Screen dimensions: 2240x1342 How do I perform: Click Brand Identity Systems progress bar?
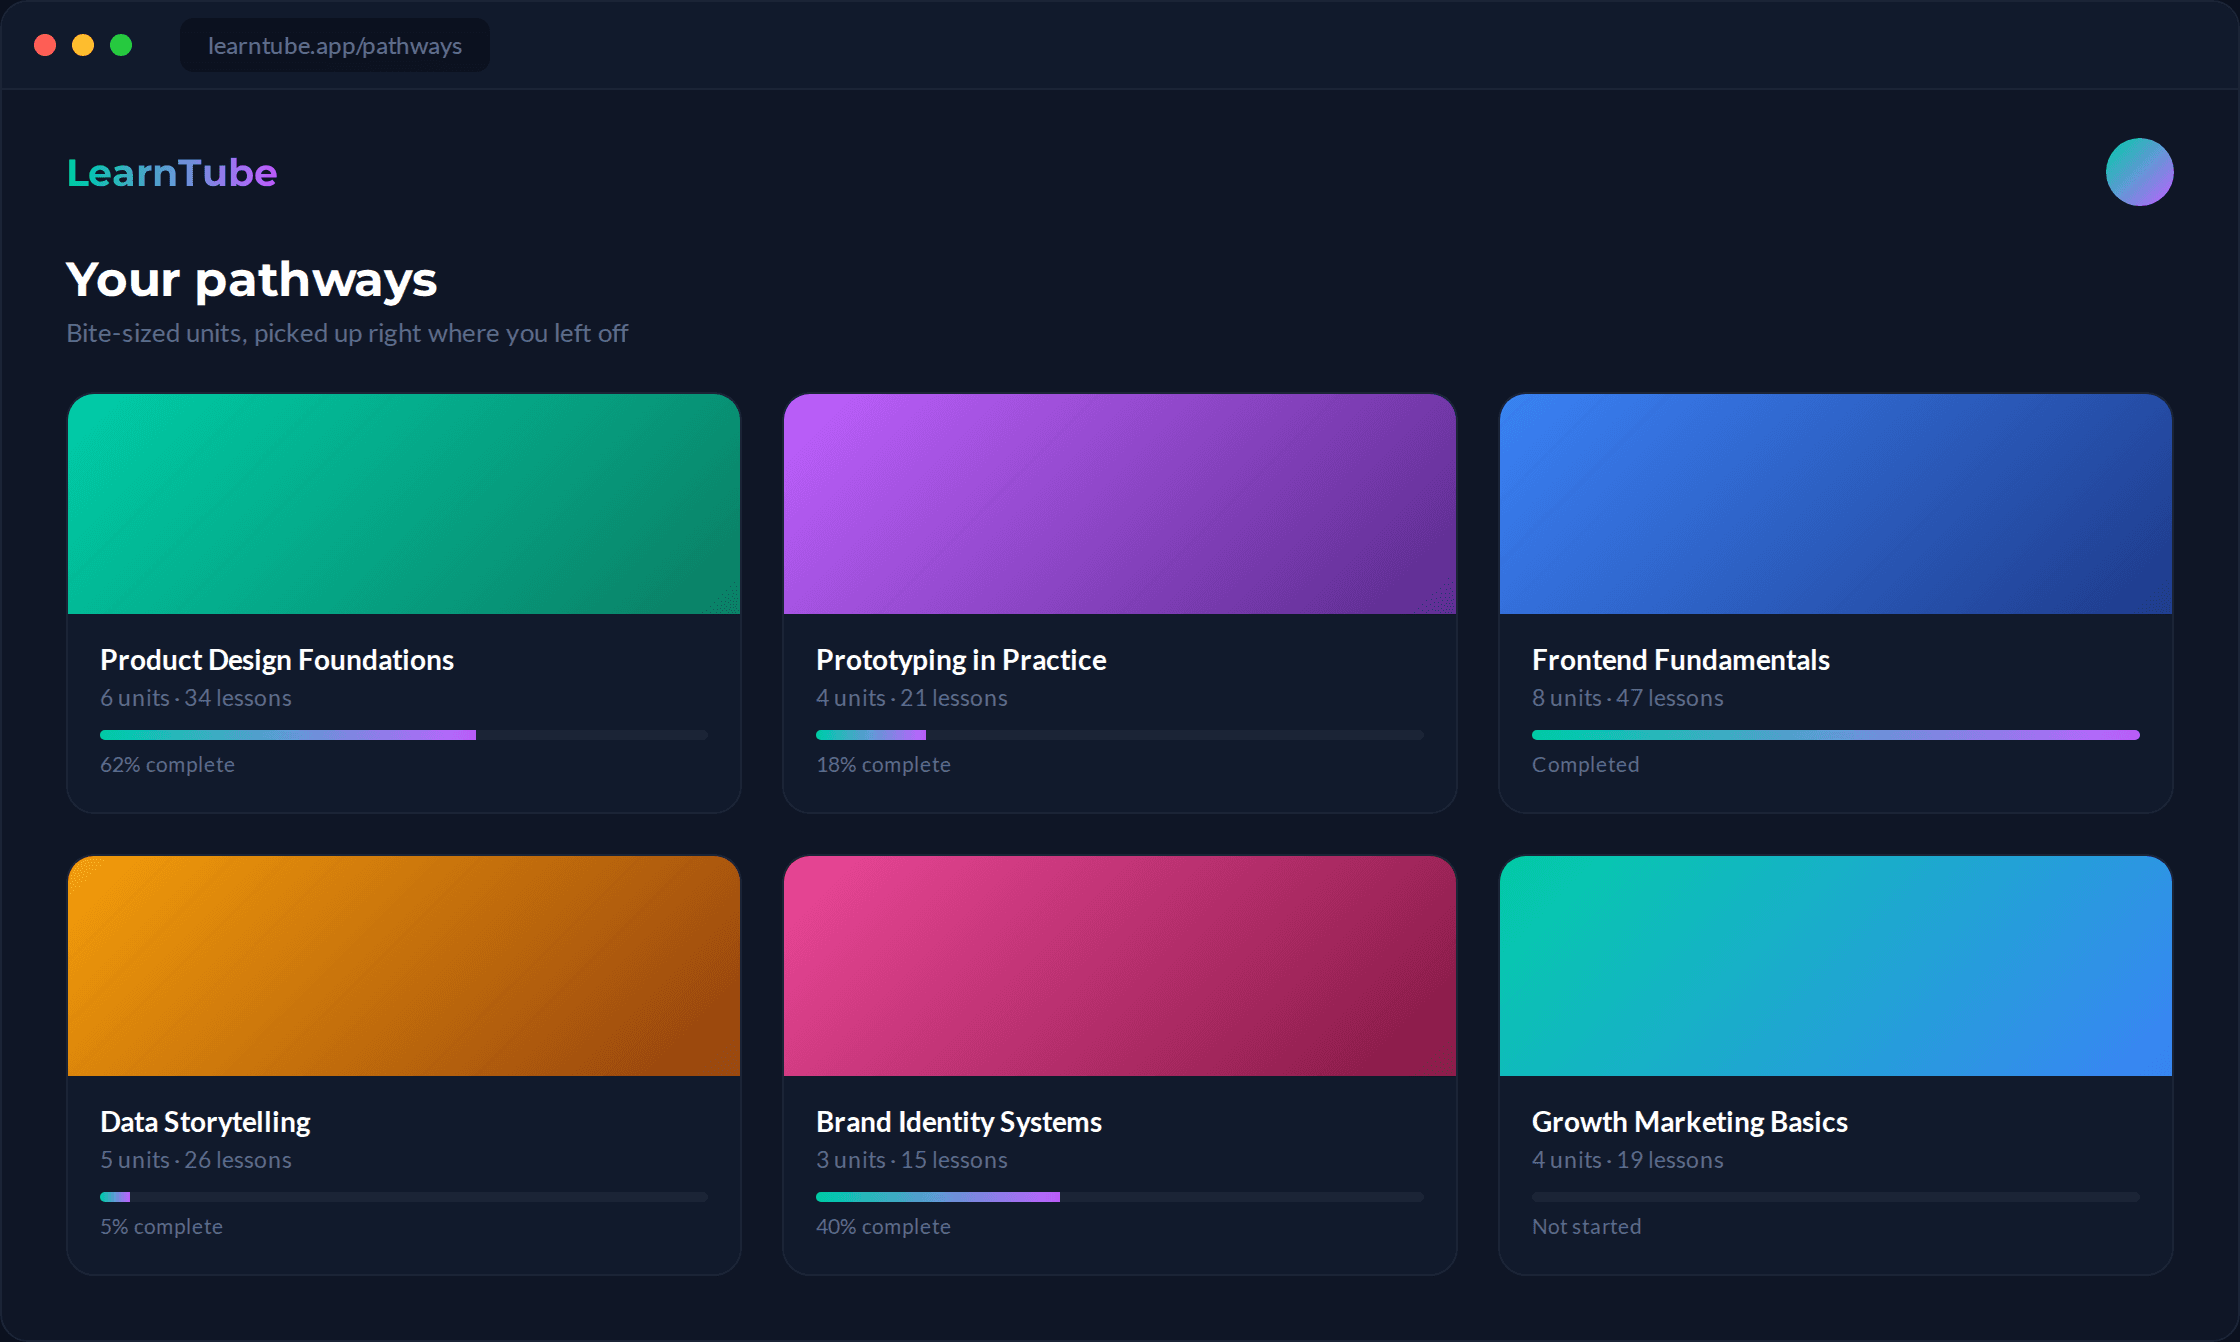point(1120,1197)
